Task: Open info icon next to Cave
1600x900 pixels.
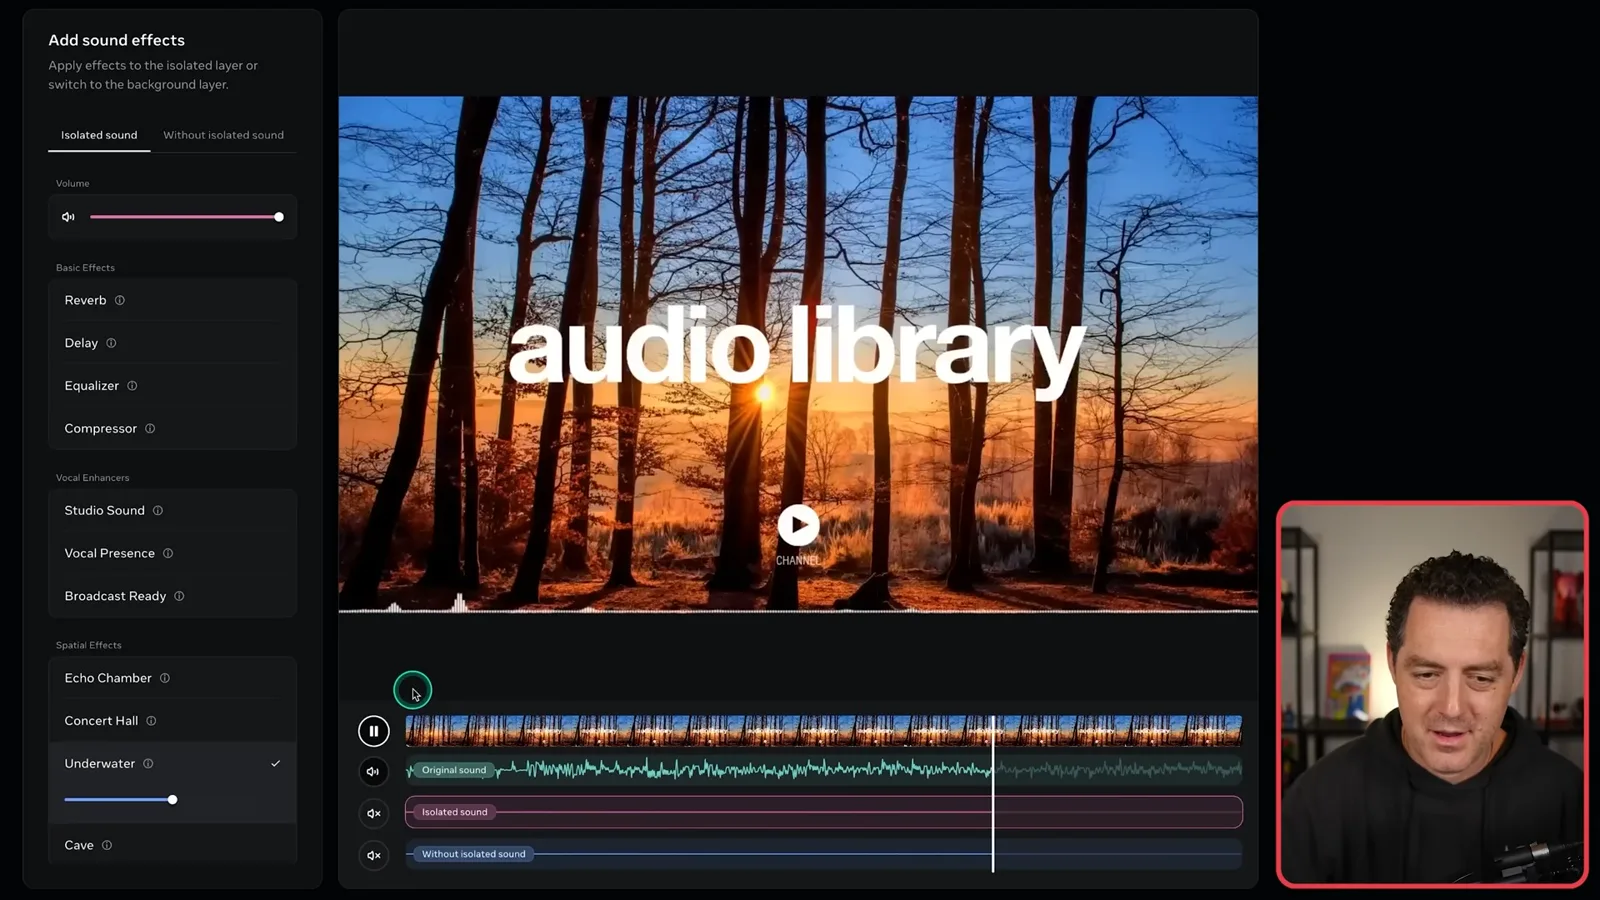Action: [107, 845]
